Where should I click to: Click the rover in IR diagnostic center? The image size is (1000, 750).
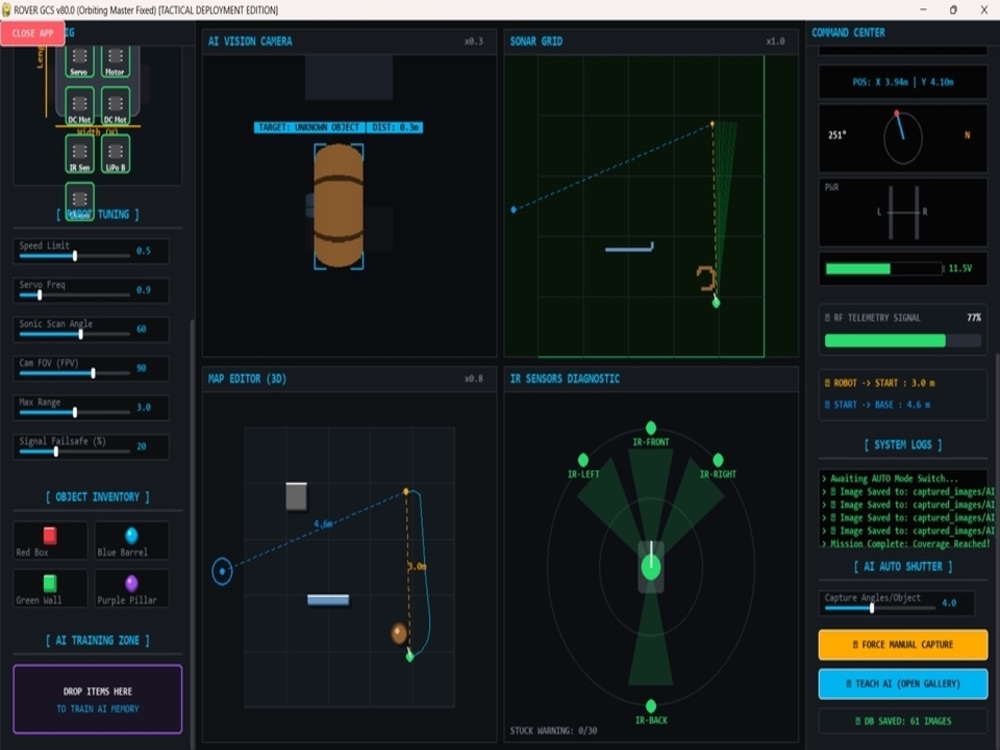coord(651,566)
